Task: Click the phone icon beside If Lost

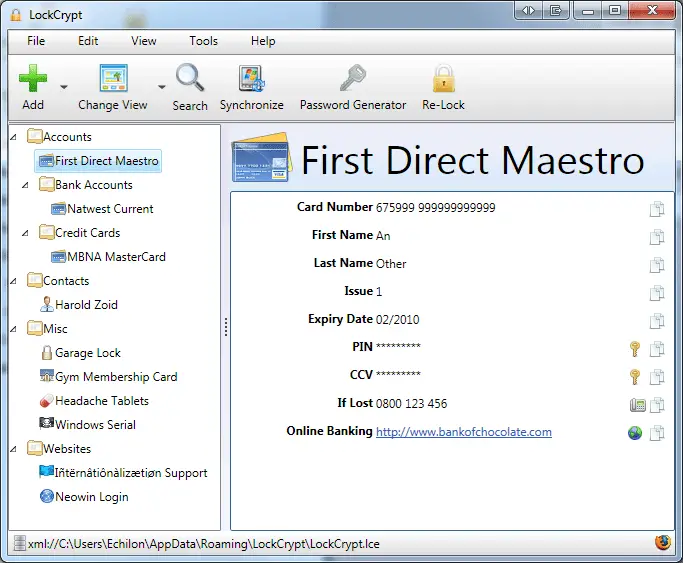Action: click(637, 405)
